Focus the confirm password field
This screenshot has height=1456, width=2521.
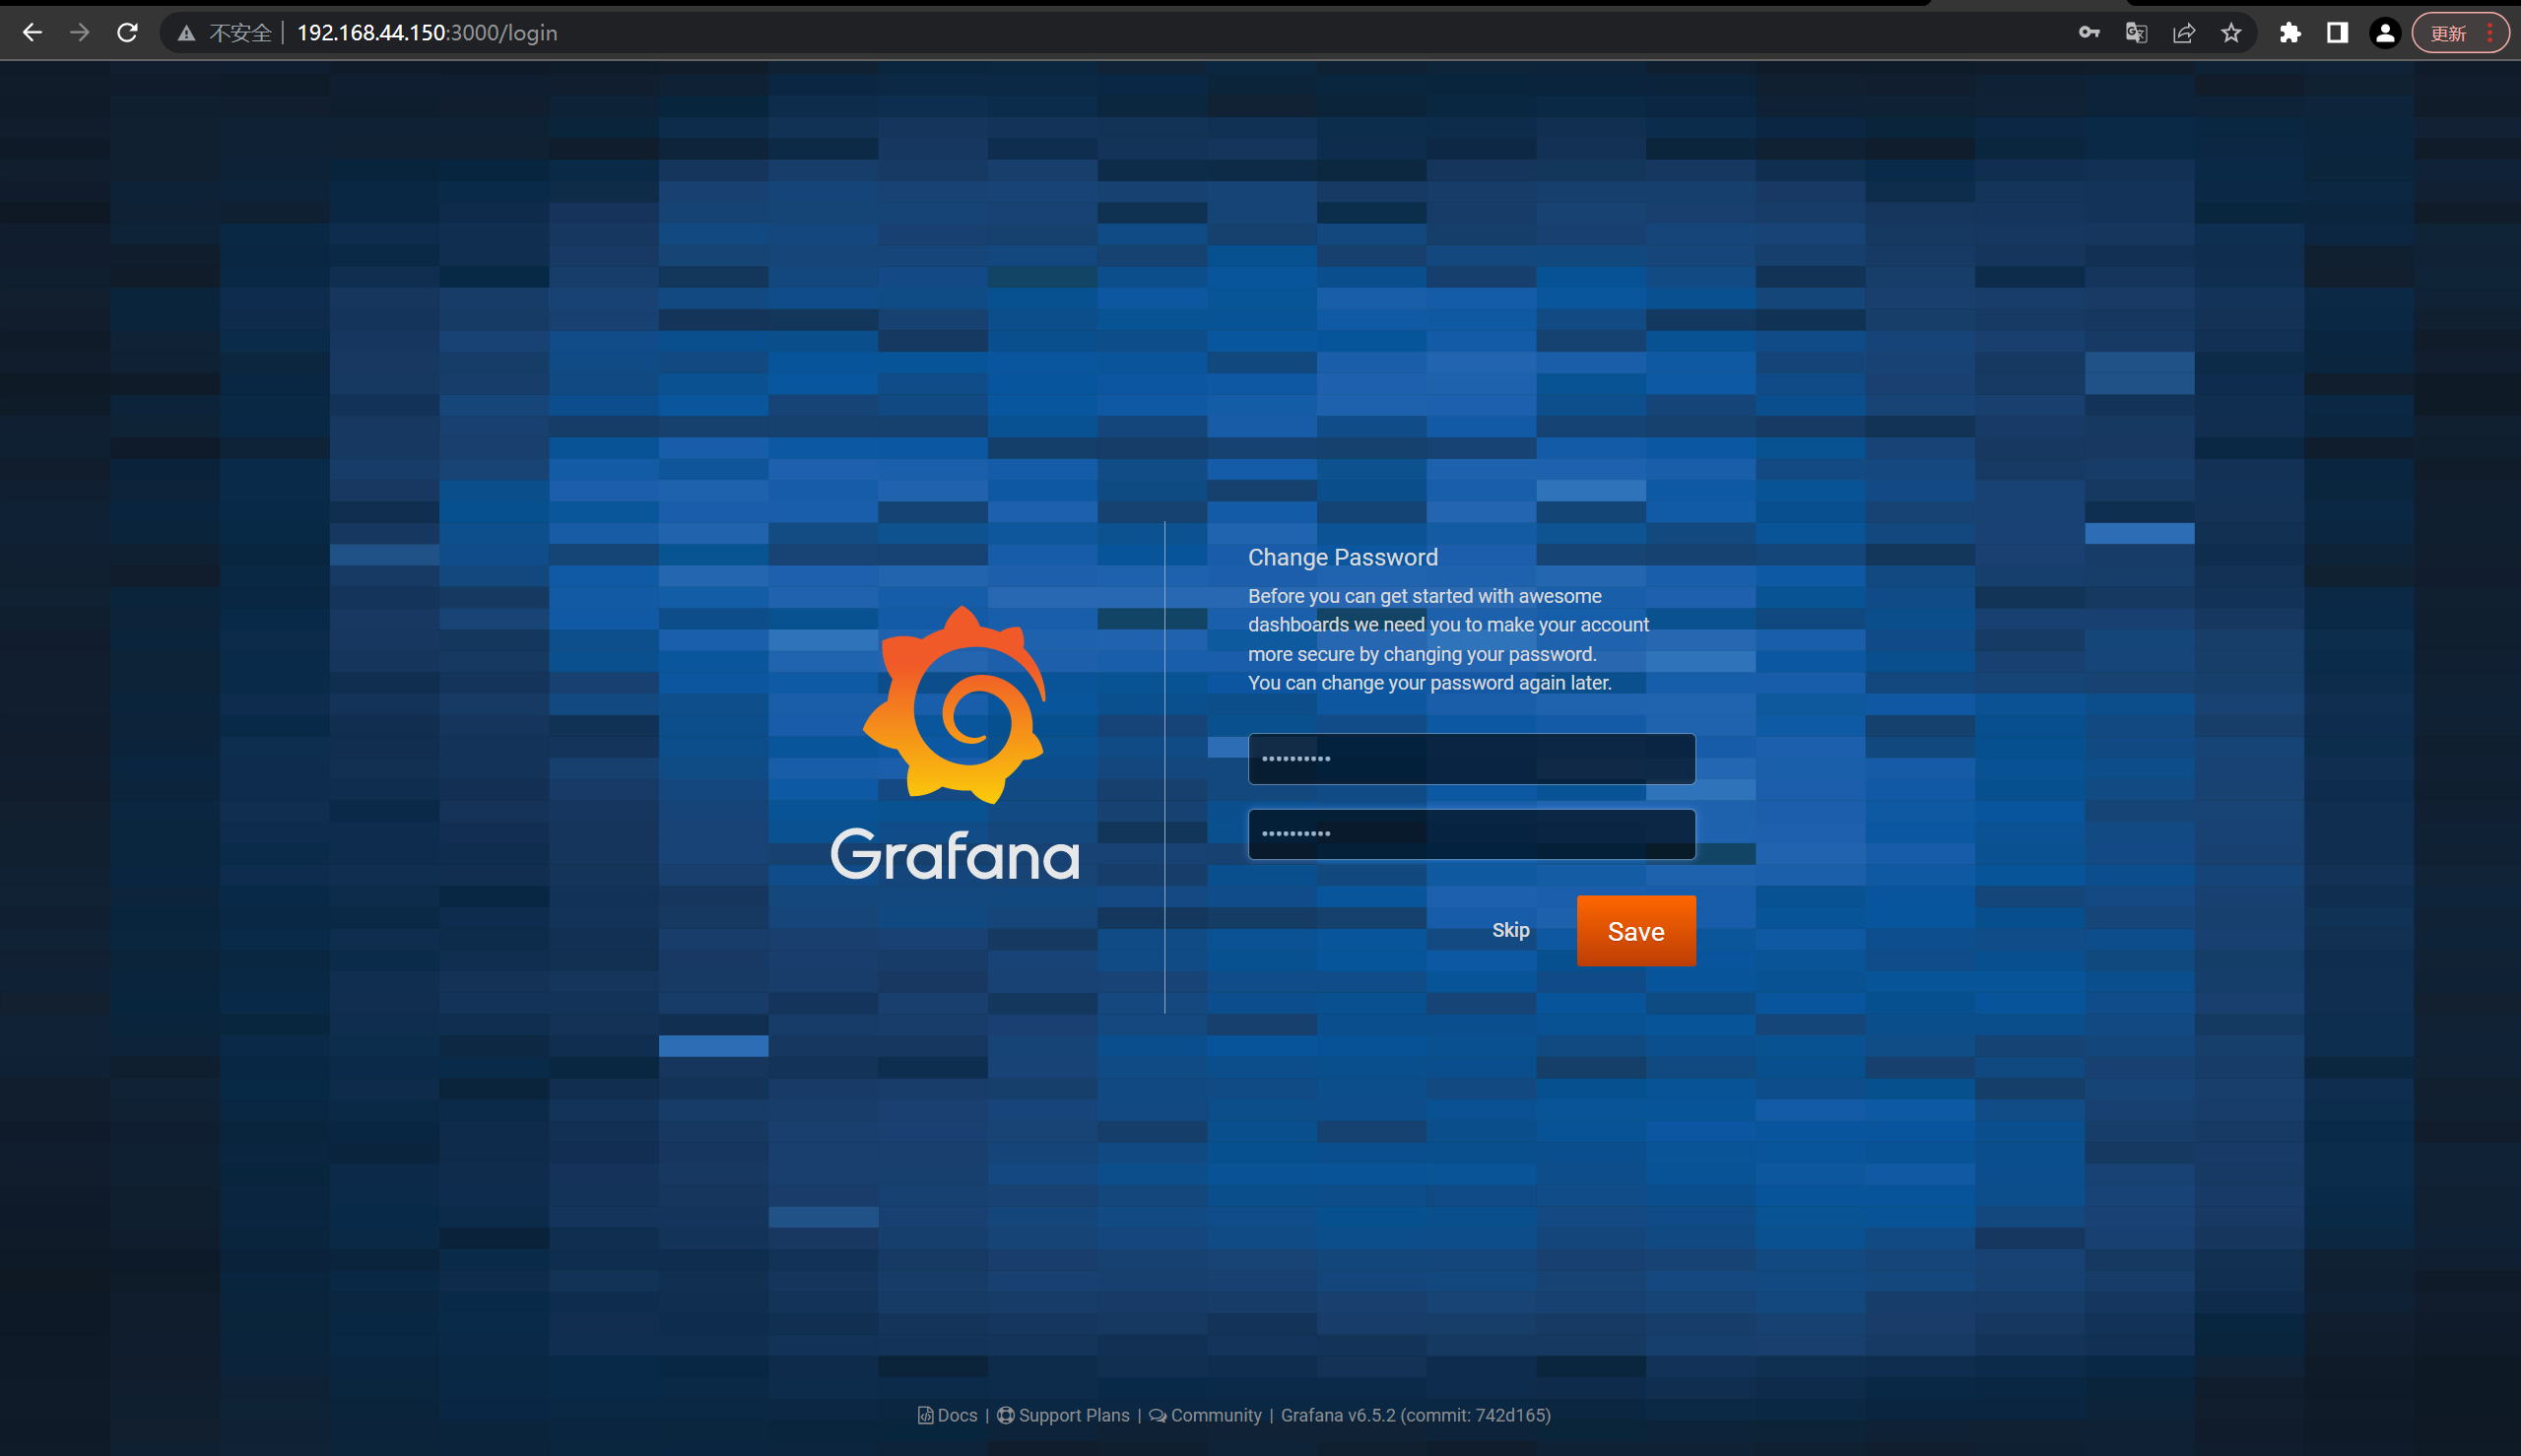pos(1471,834)
